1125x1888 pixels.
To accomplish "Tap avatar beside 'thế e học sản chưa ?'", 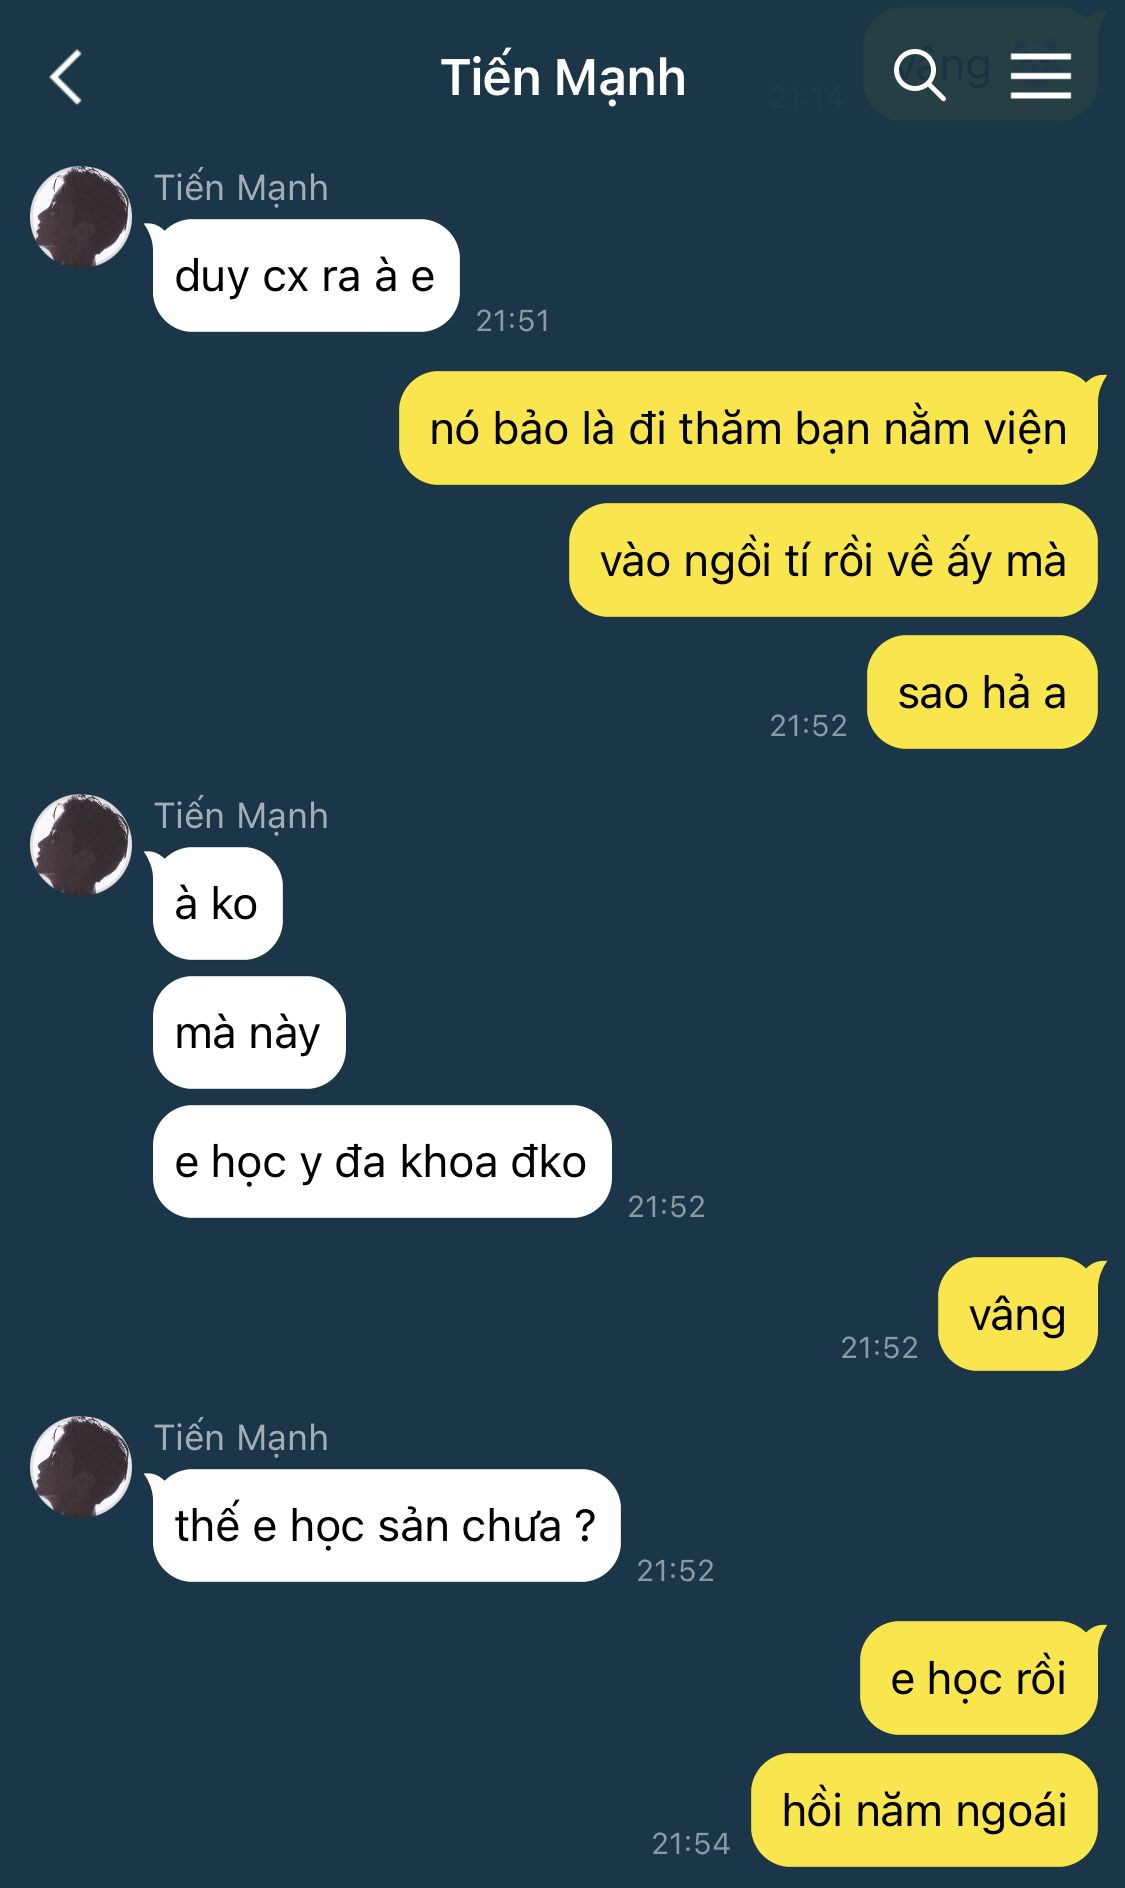I will click(81, 1467).
